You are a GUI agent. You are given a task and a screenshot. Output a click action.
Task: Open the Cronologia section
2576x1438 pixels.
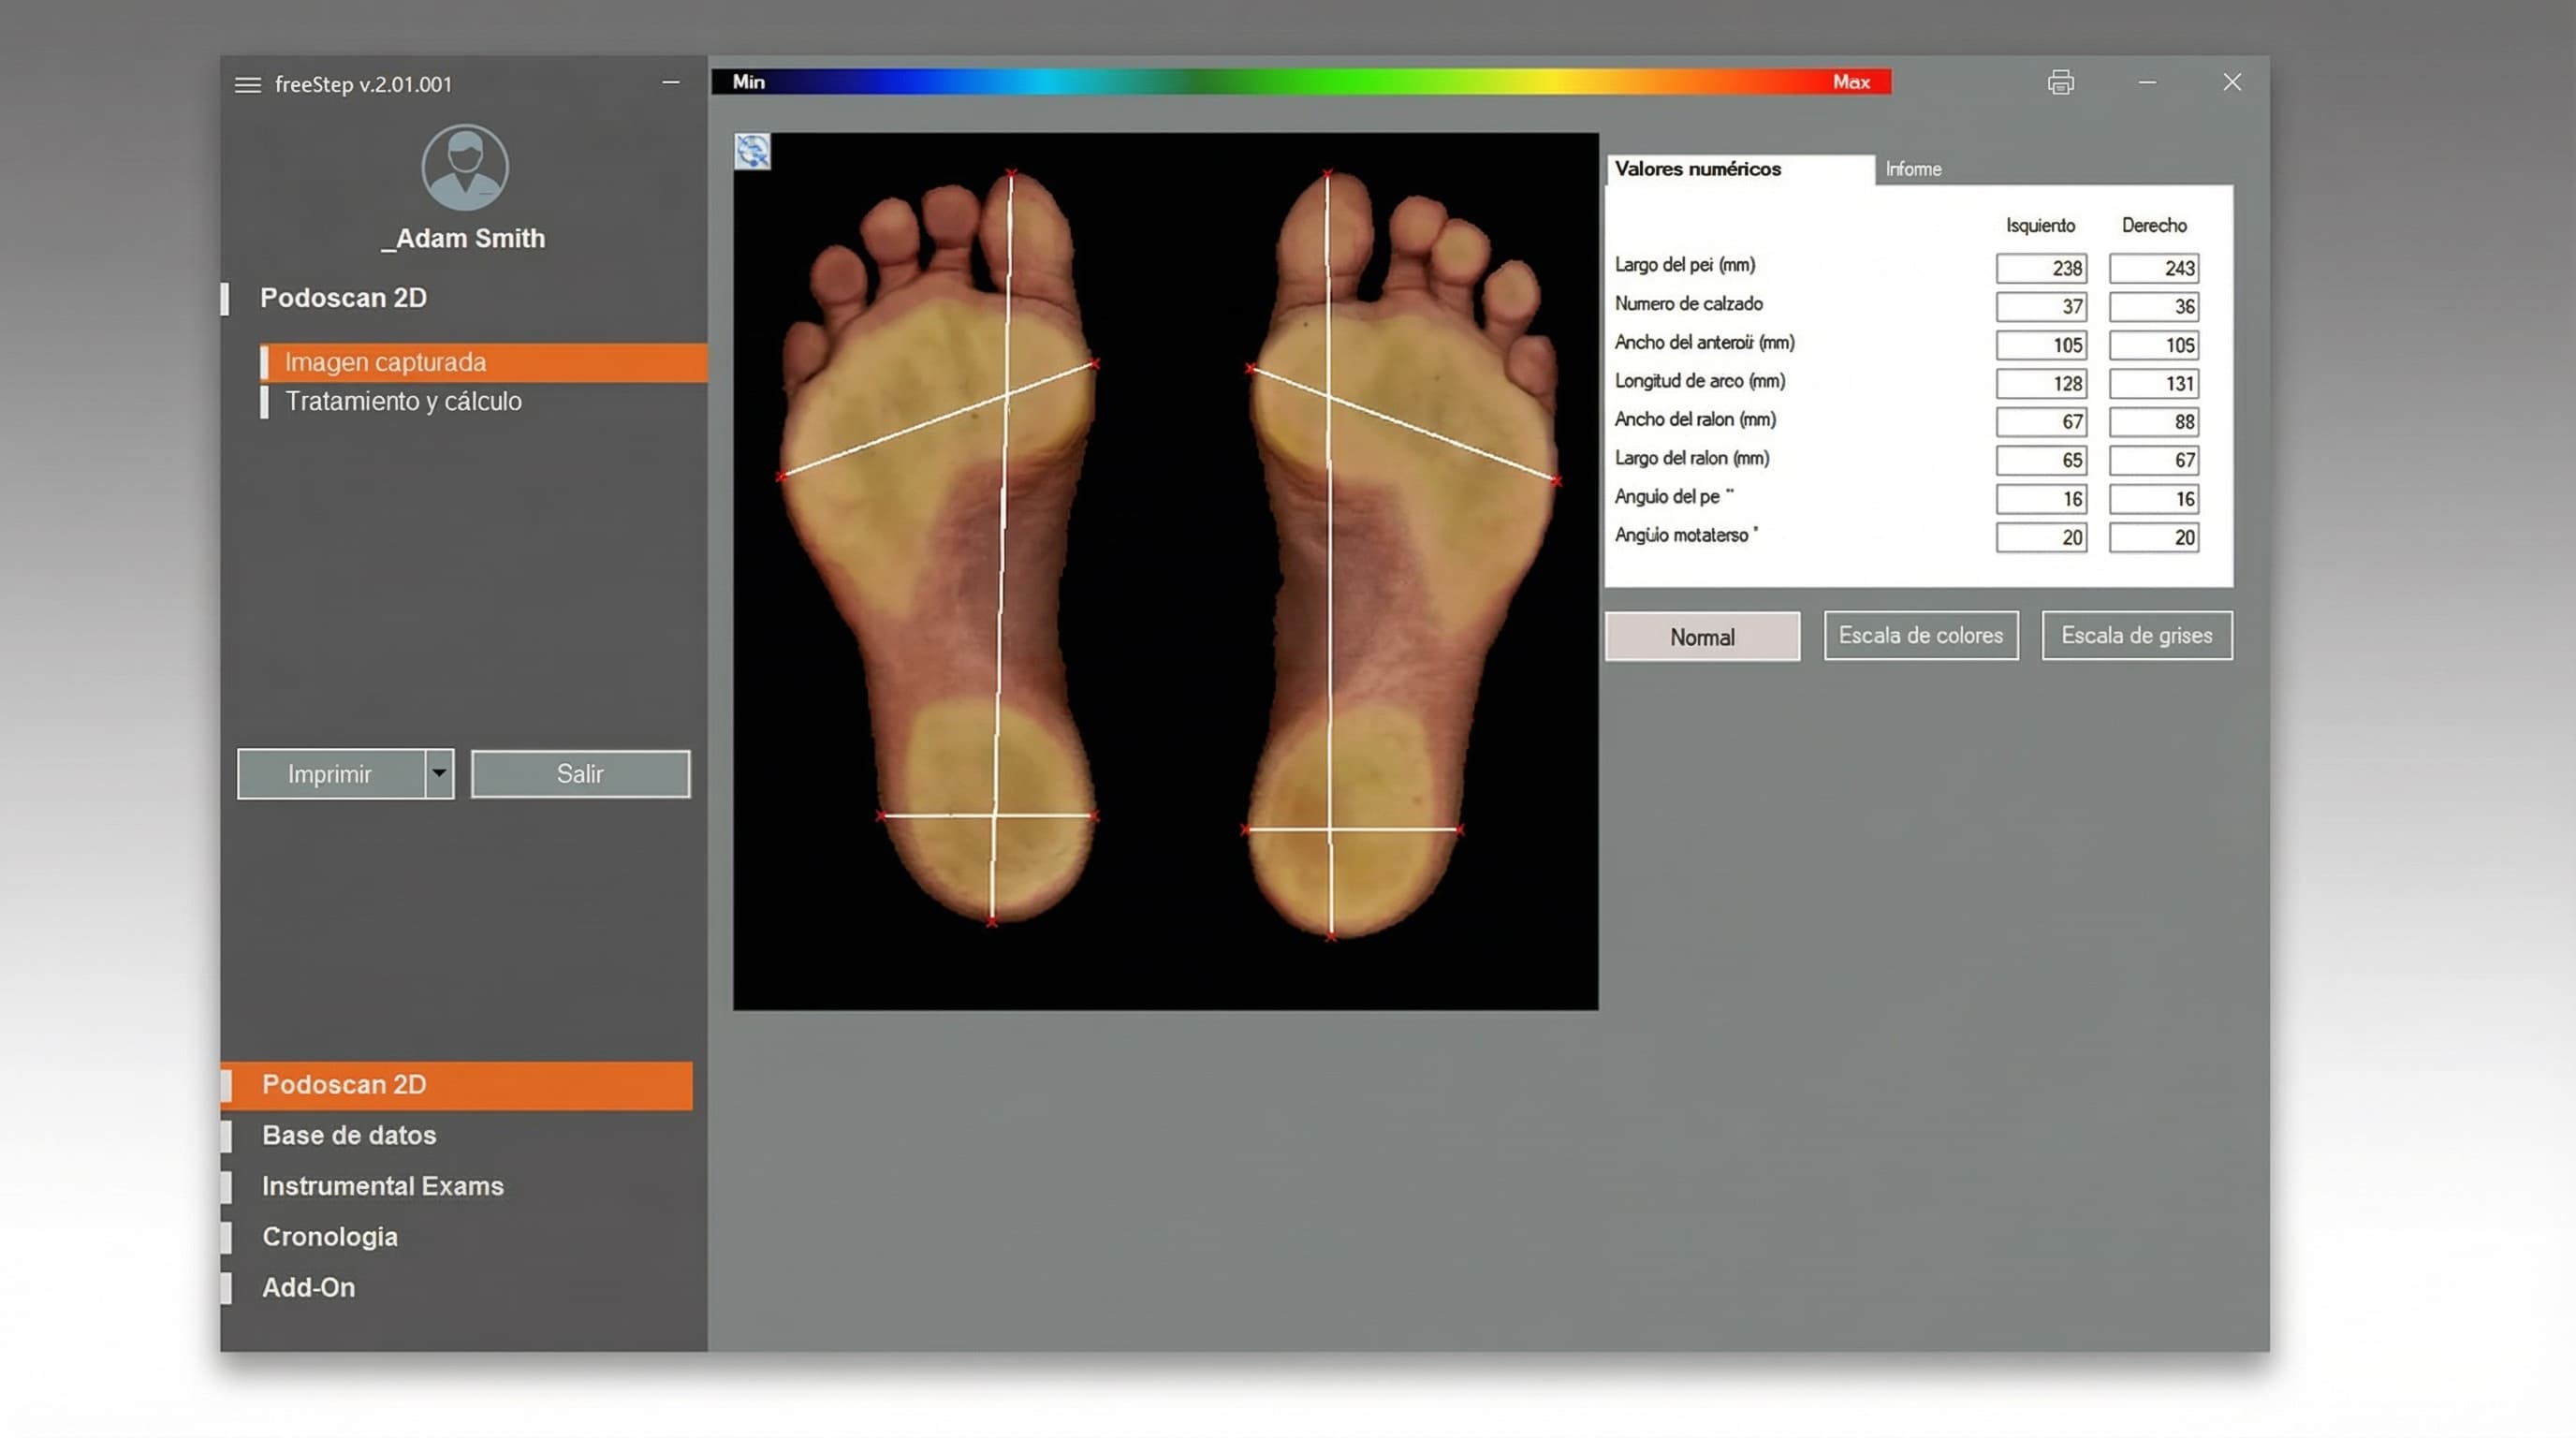click(x=330, y=1236)
